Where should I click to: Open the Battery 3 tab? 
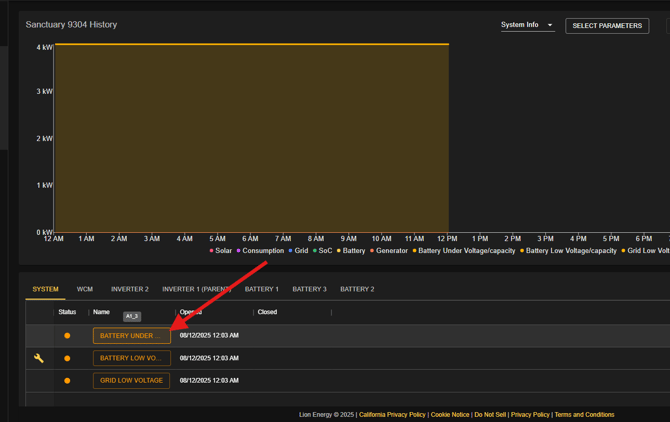coord(309,289)
